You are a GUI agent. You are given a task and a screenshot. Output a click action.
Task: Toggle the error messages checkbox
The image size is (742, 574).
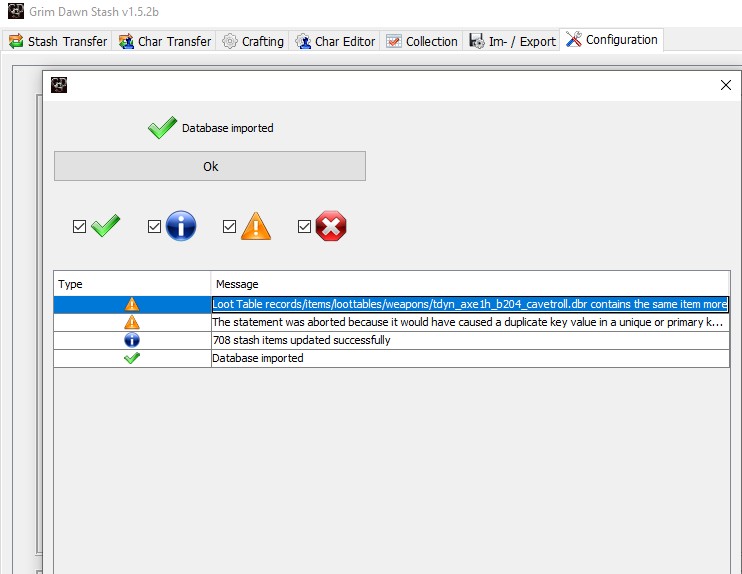[304, 227]
